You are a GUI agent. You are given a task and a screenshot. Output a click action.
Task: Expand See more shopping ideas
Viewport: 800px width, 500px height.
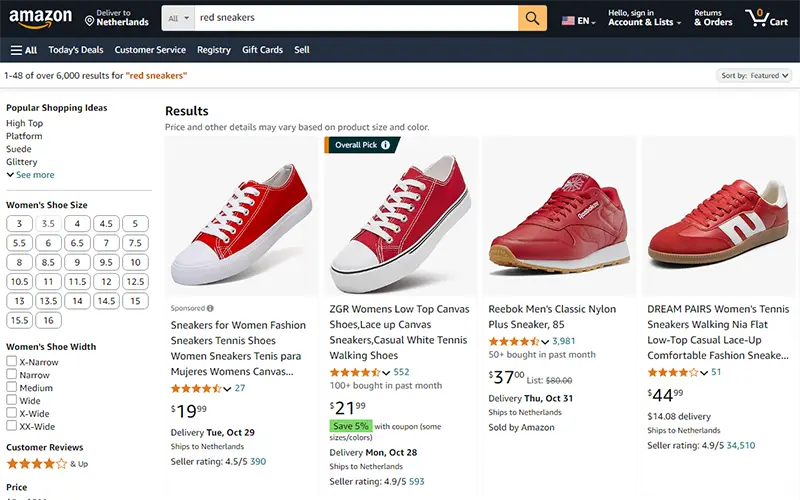click(30, 175)
